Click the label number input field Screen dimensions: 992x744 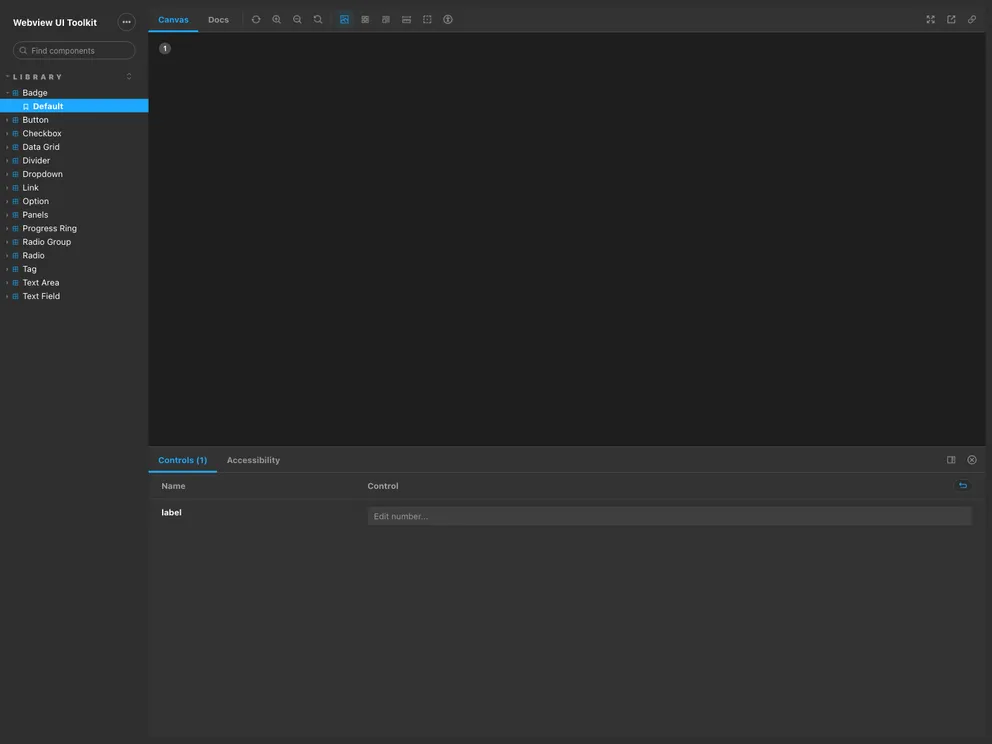click(669, 516)
